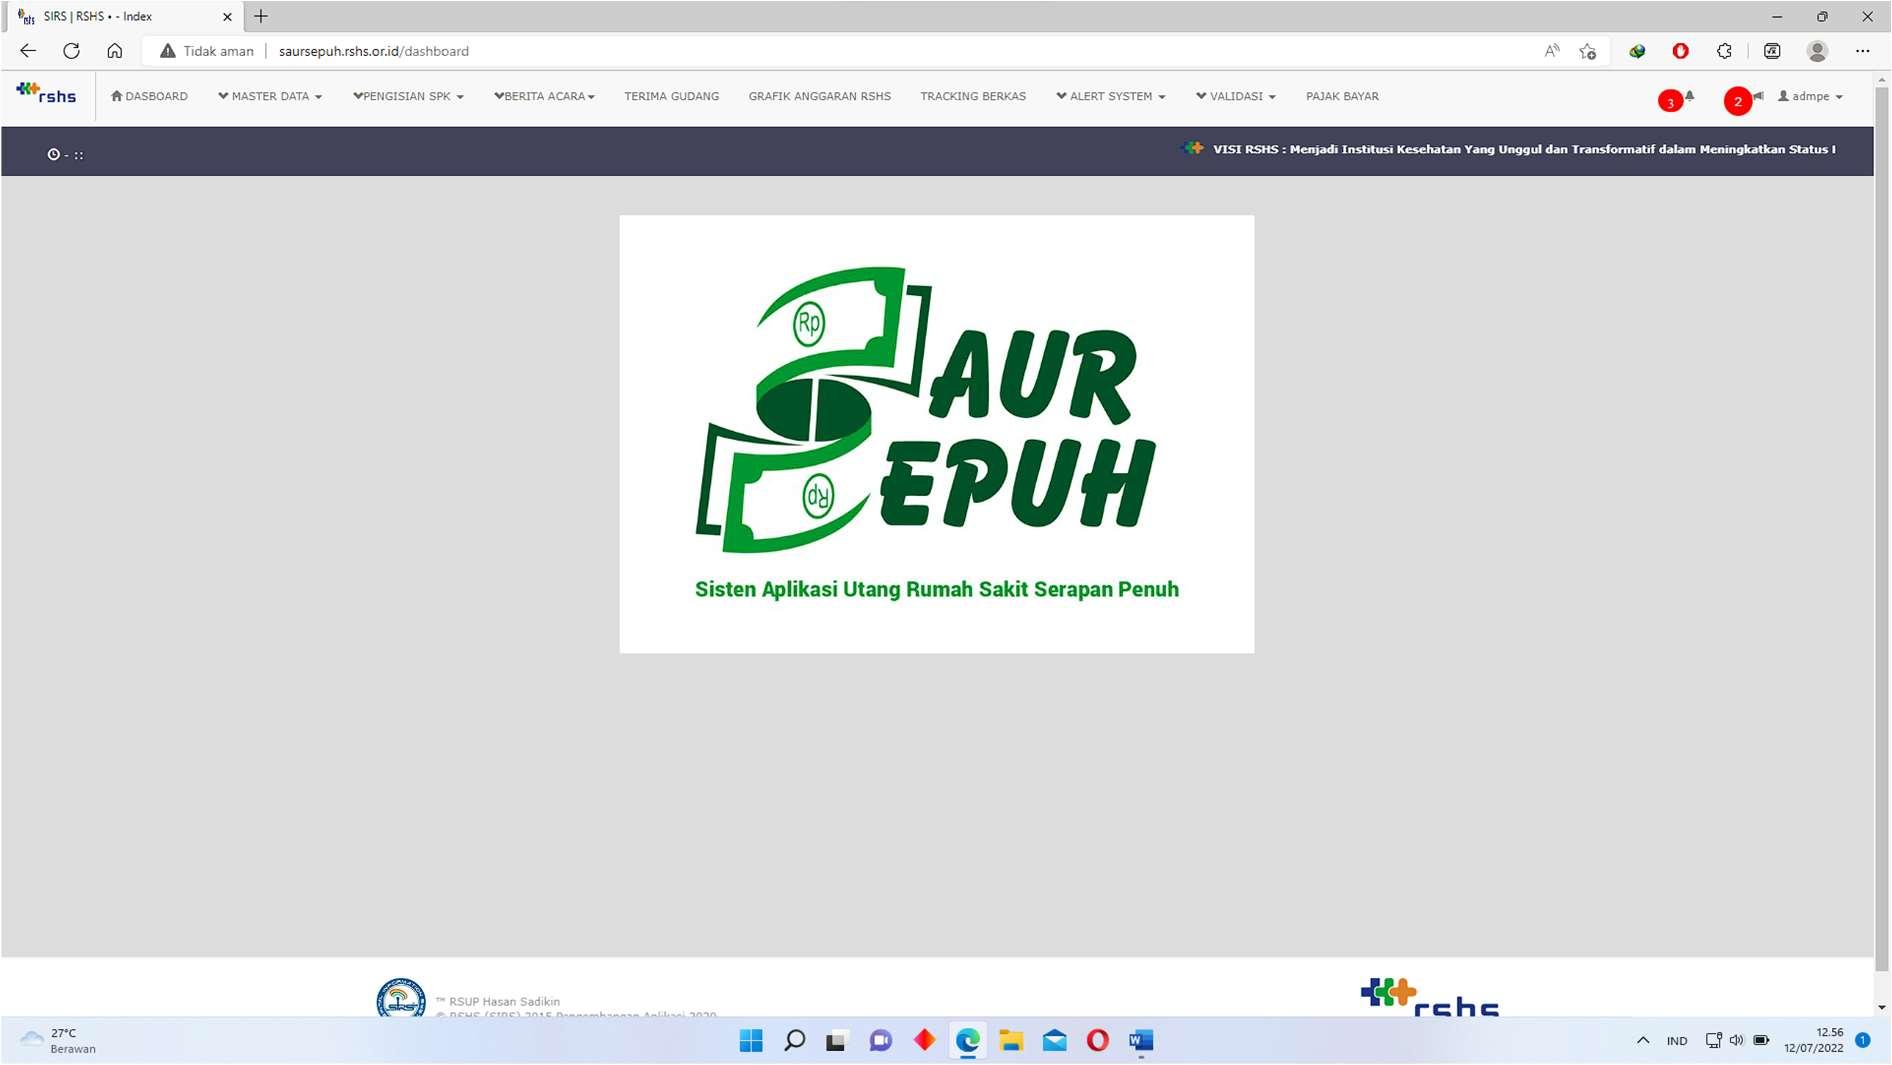
Task: Open the browser extensions puzzle icon
Action: [x=1725, y=51]
